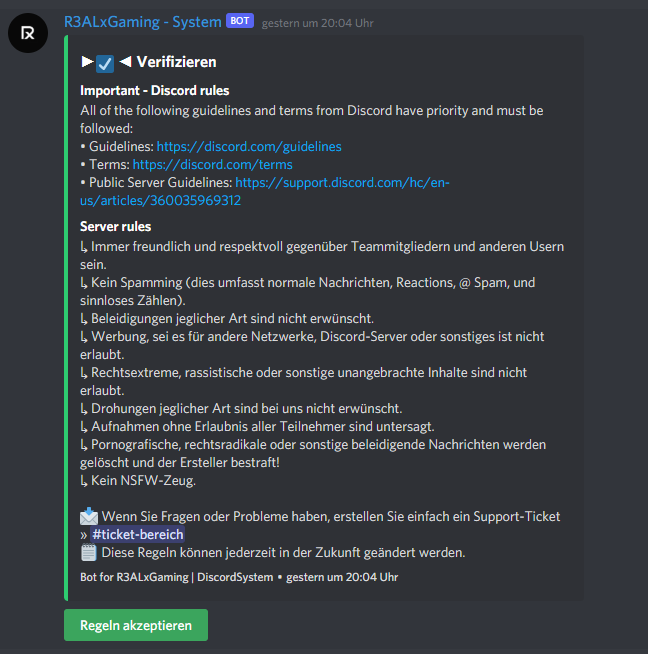
Task: Click the blue BOT tag badge
Action: (x=240, y=20)
